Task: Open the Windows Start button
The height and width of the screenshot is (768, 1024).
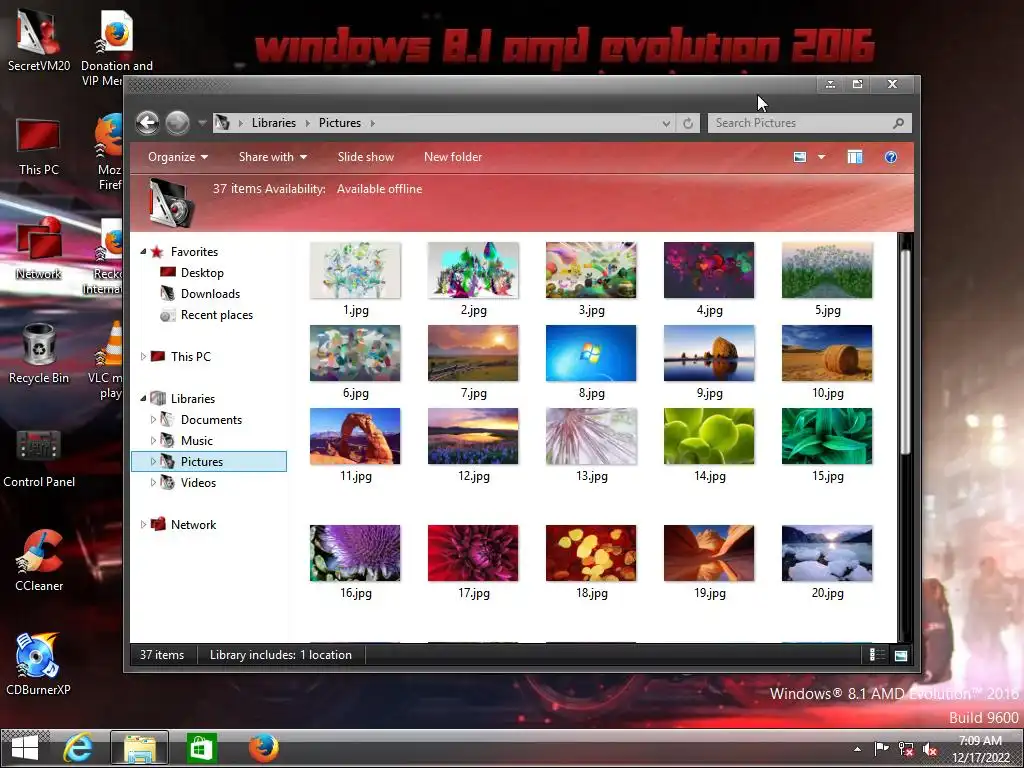Action: 25,748
